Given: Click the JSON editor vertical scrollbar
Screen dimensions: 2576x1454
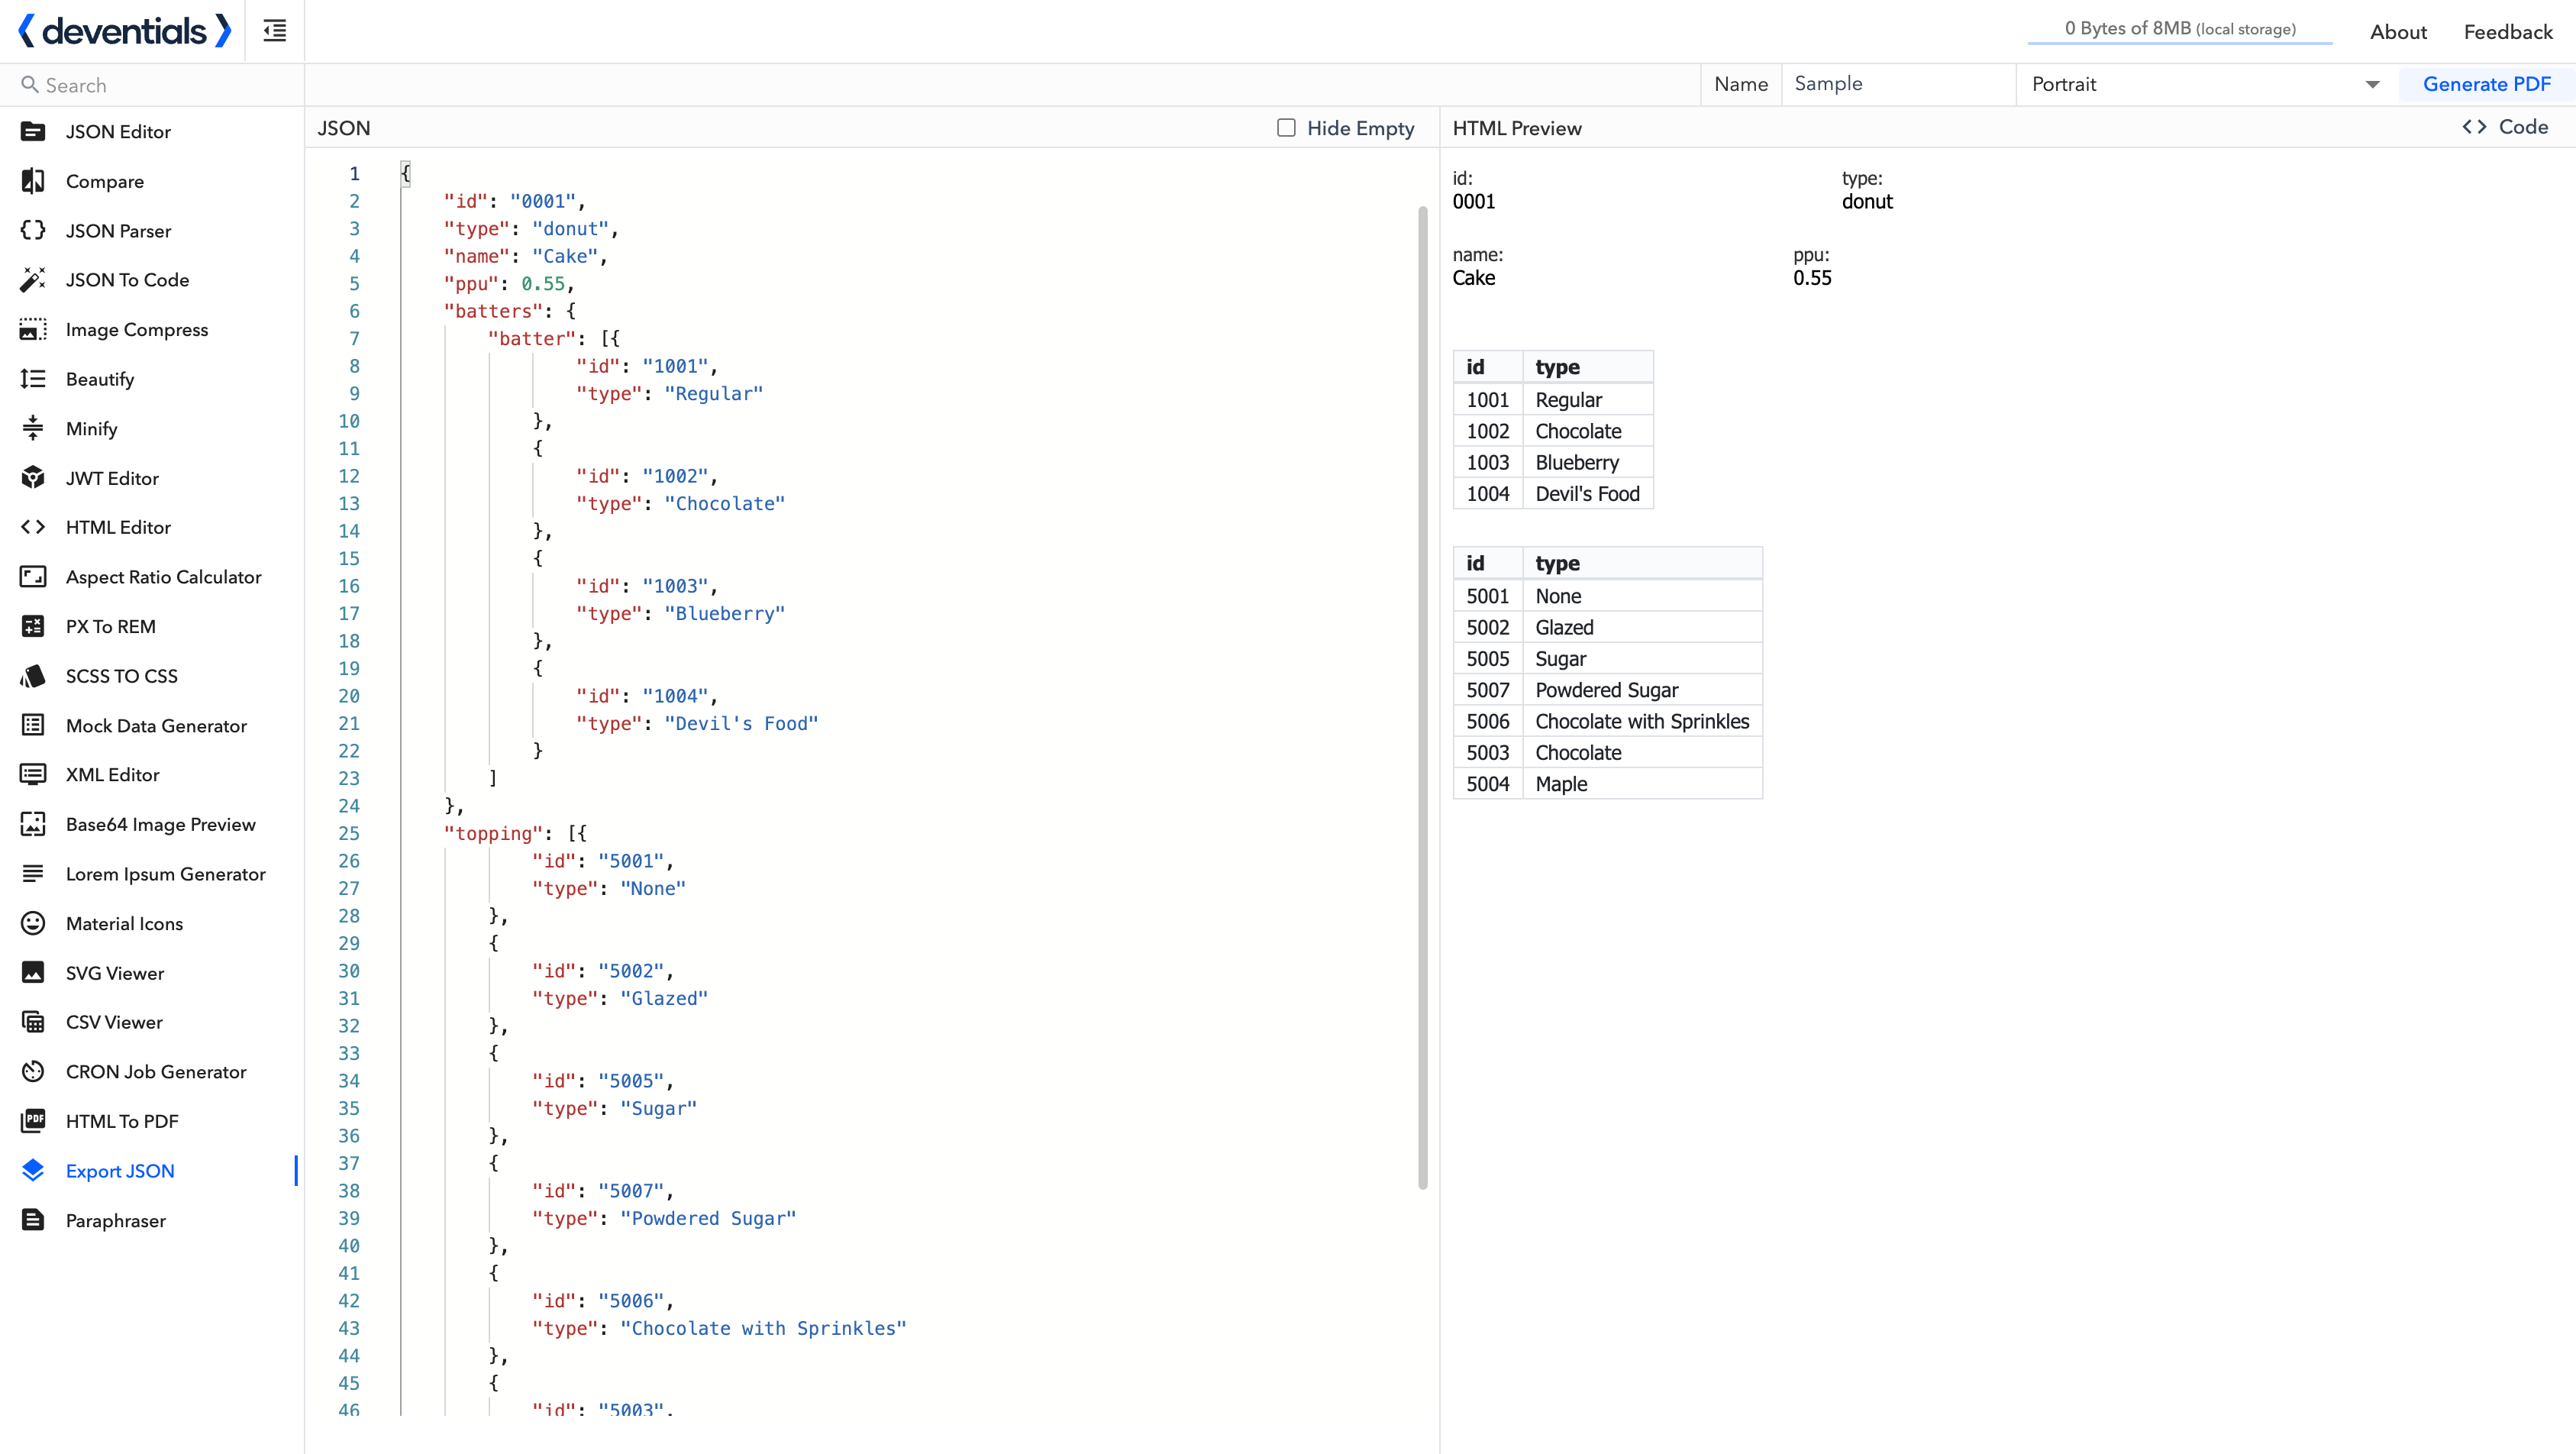Looking at the screenshot, I should (1422, 697).
